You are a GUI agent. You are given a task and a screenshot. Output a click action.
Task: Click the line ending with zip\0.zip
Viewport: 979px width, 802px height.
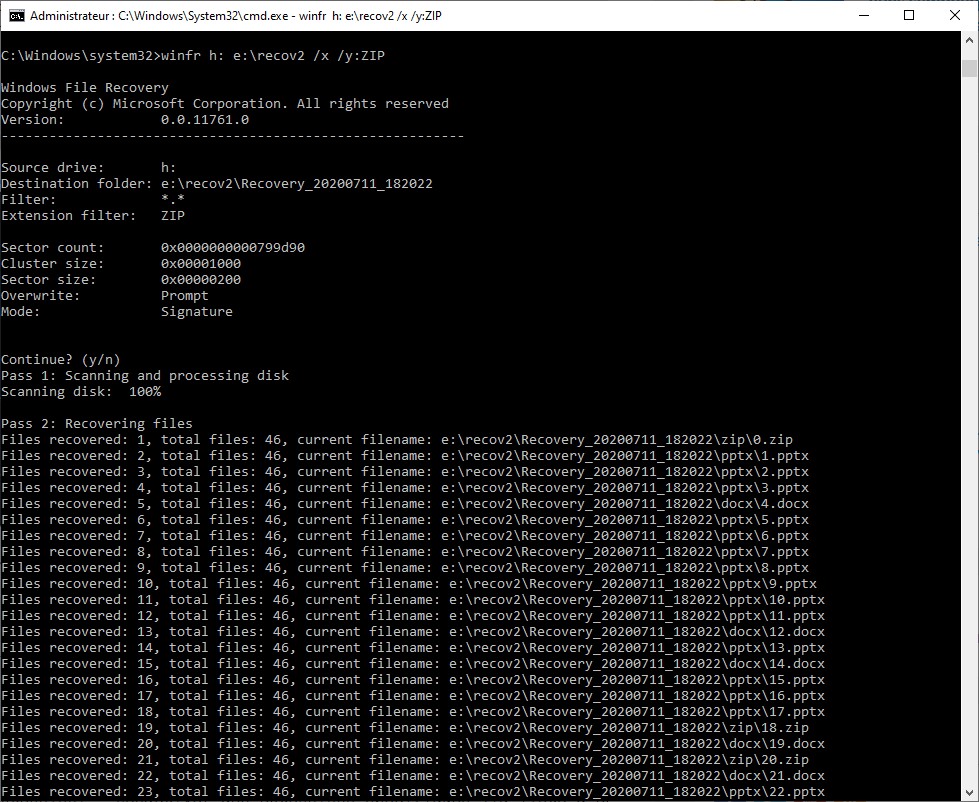tap(397, 439)
